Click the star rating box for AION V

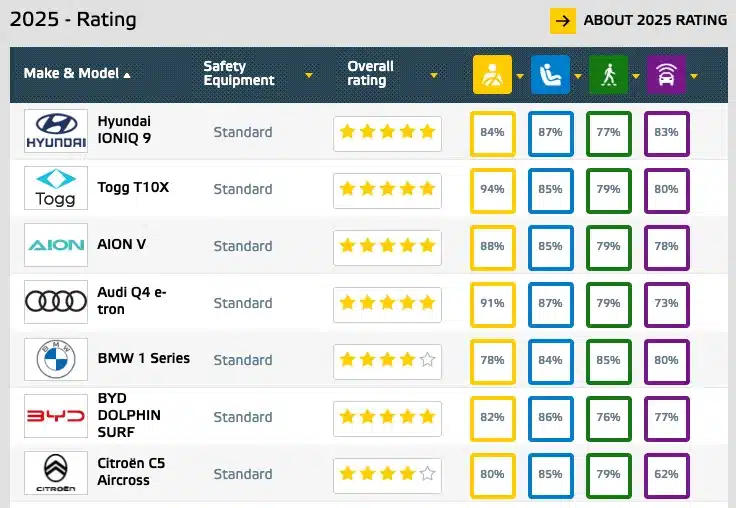point(387,247)
